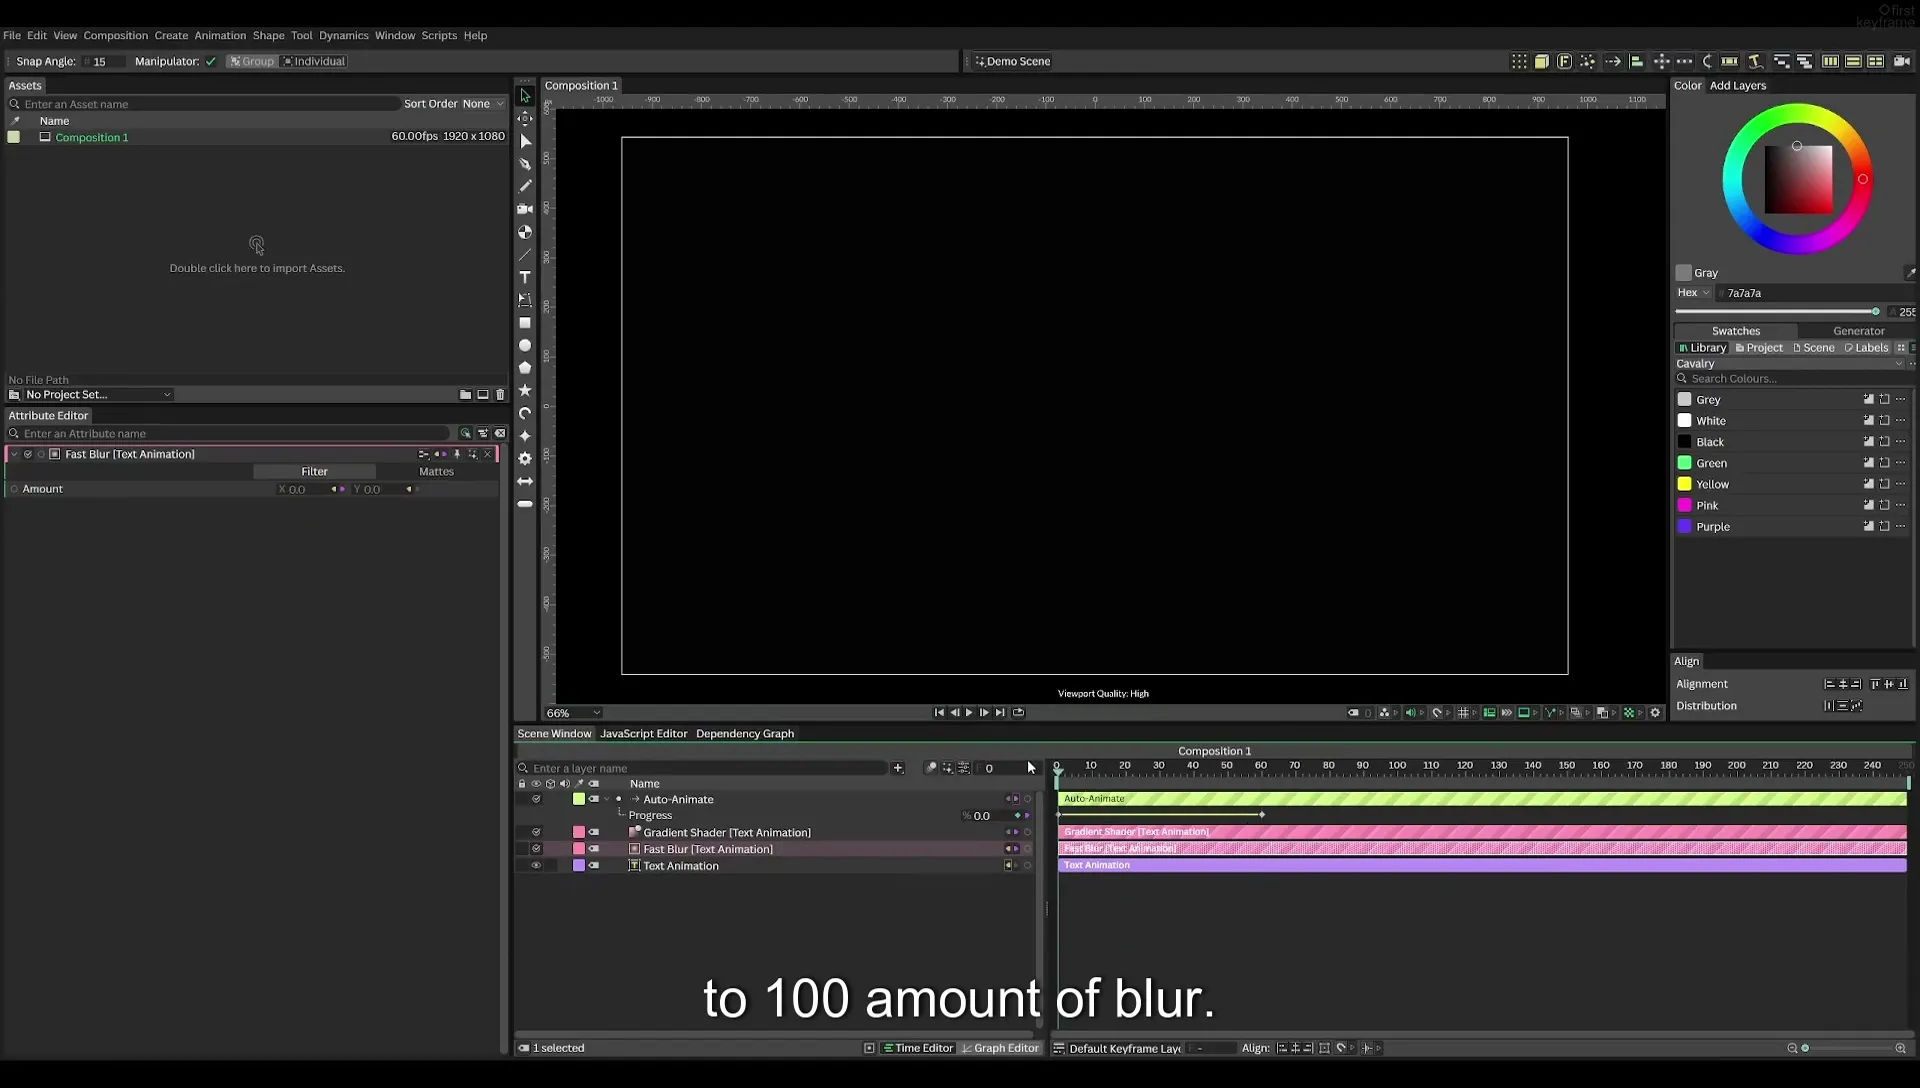1920x1088 pixels.
Task: Toggle loop playback icon
Action: click(x=1018, y=713)
